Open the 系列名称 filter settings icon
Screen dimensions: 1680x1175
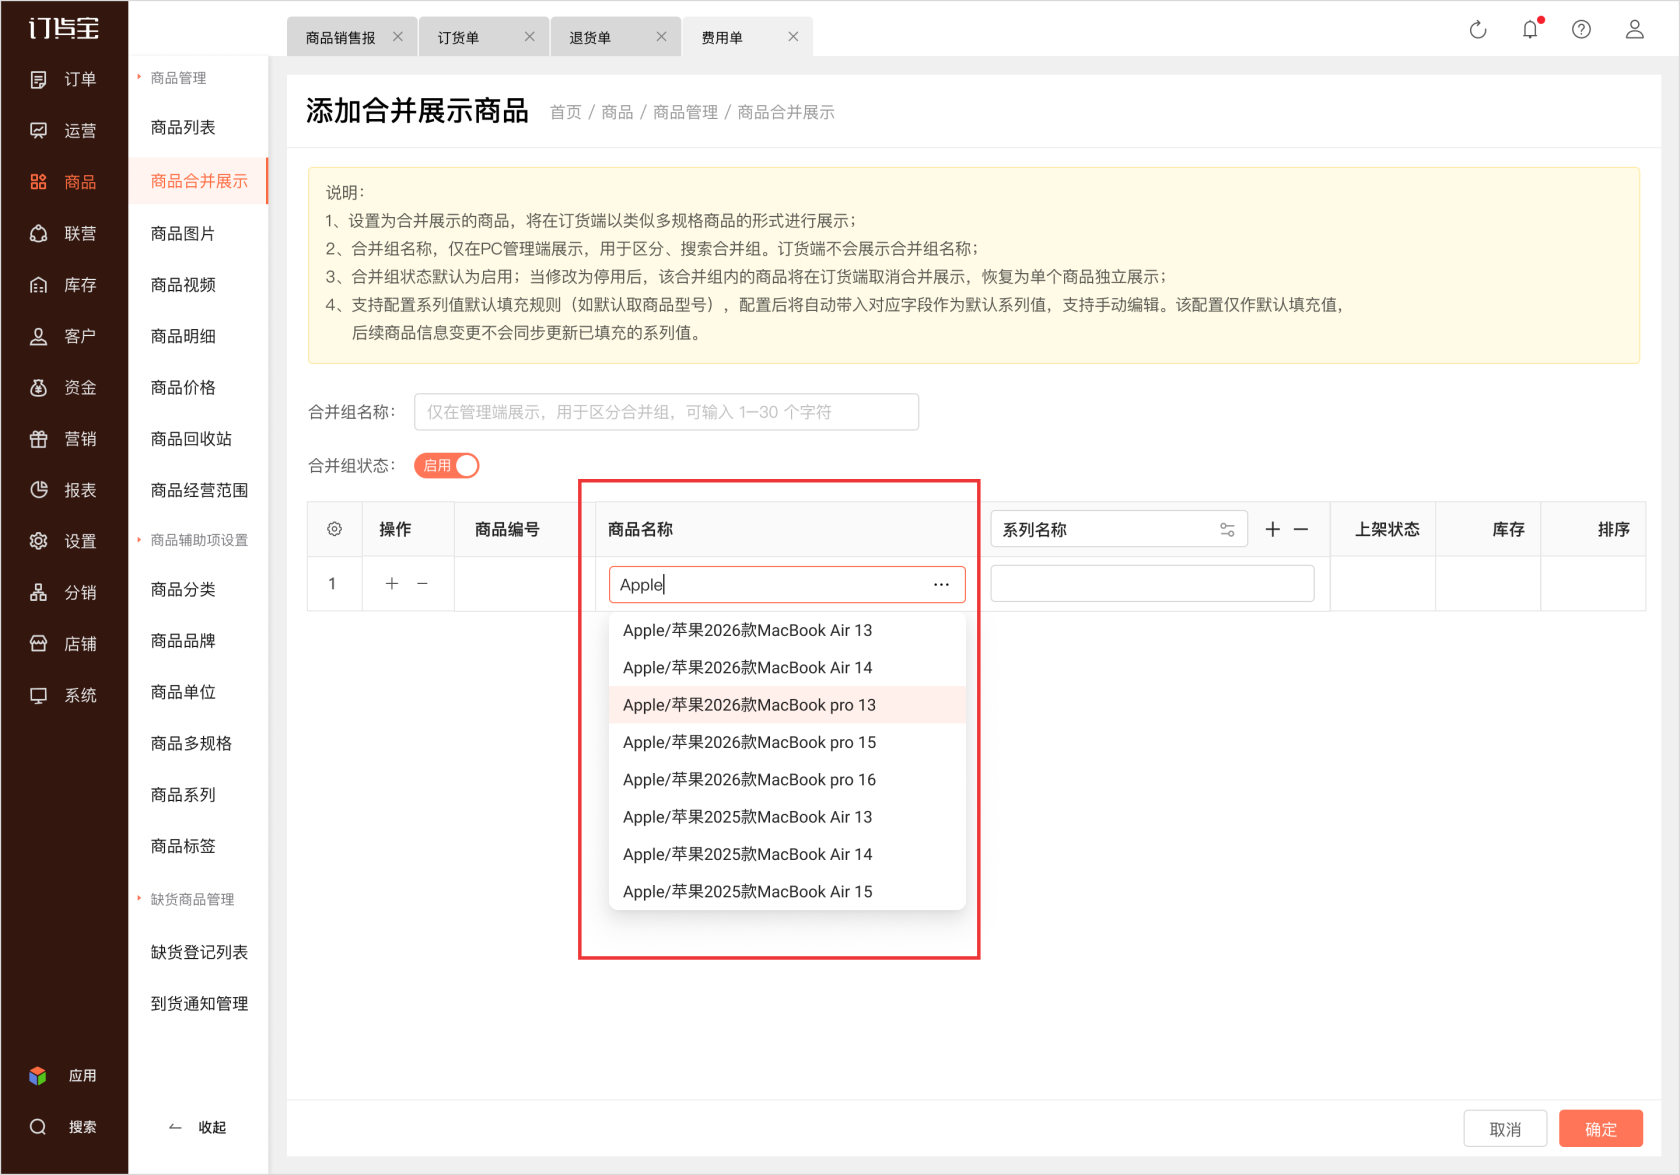click(1227, 530)
